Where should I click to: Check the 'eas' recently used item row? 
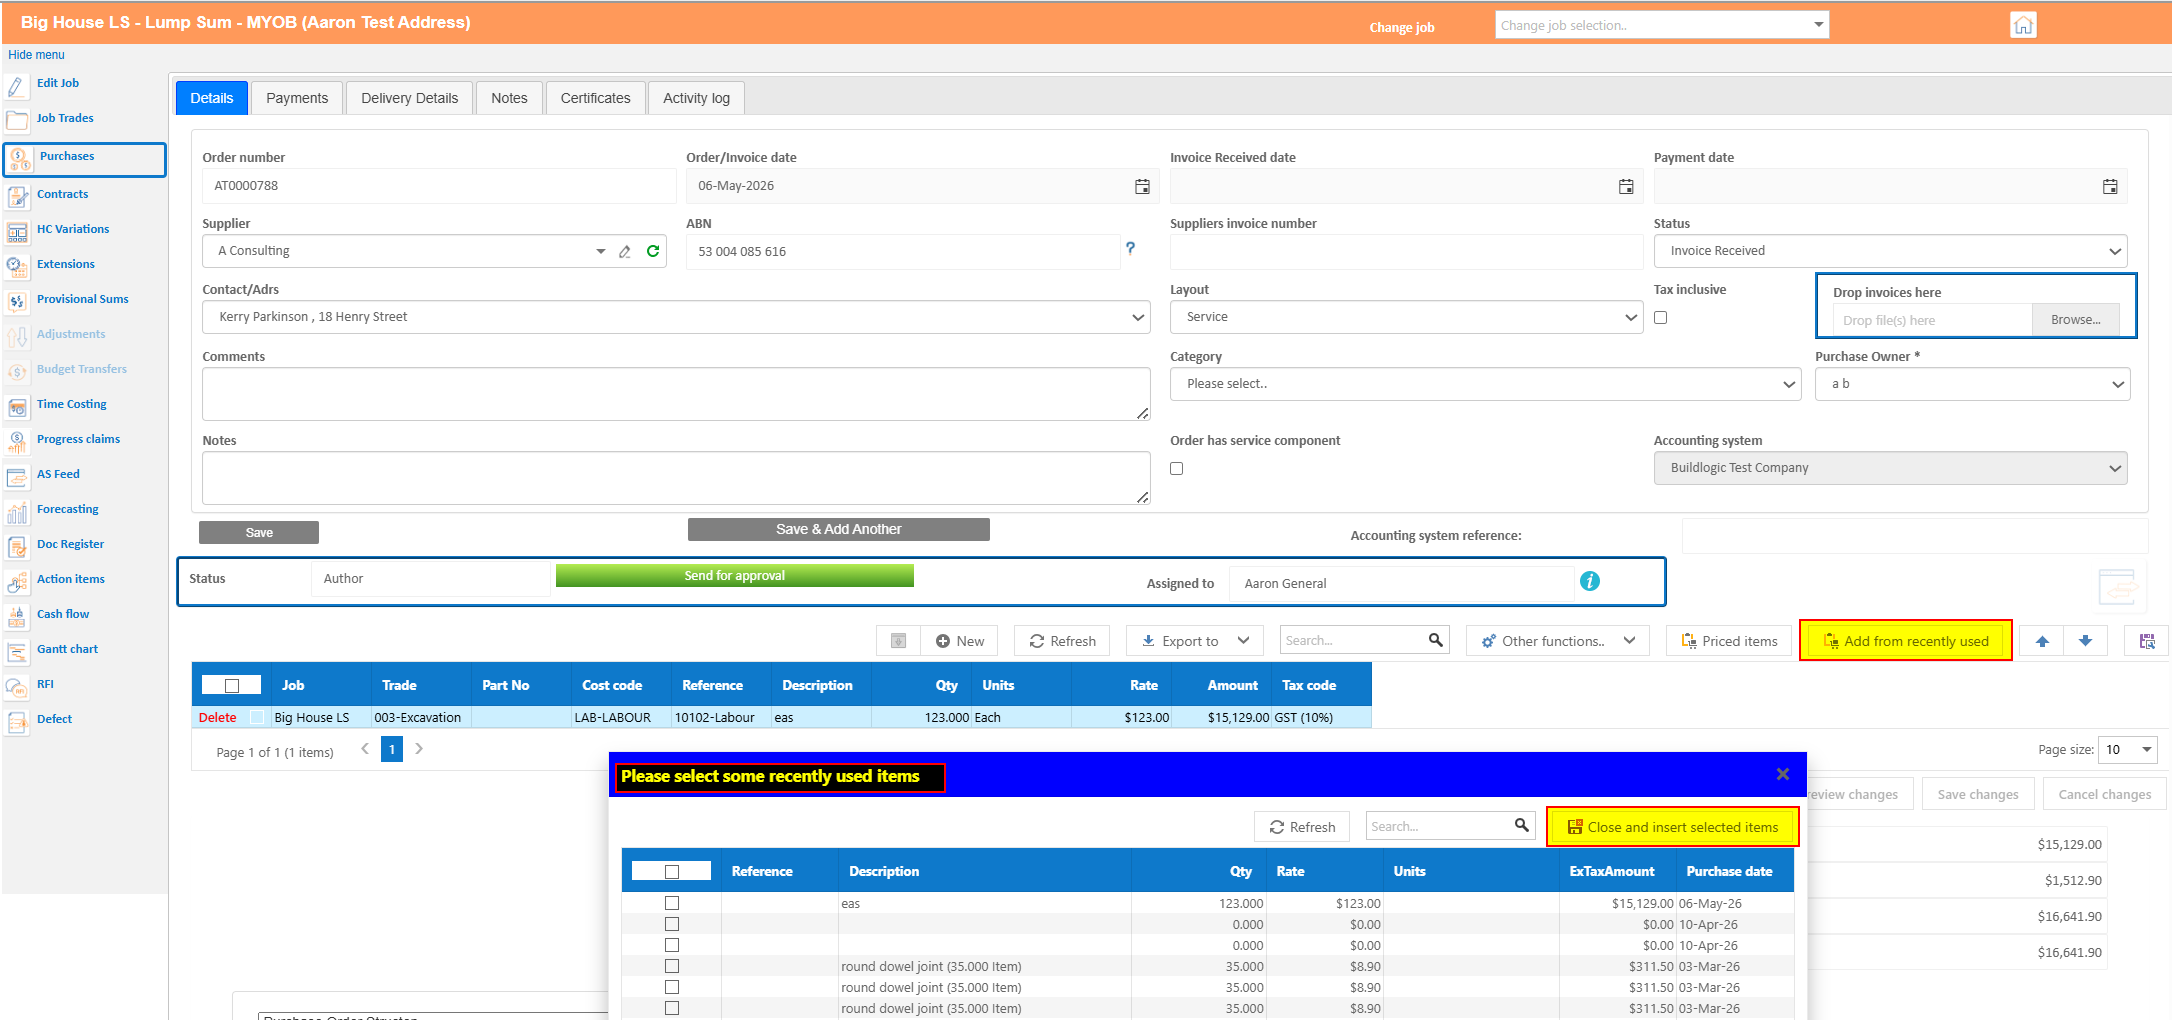click(672, 903)
